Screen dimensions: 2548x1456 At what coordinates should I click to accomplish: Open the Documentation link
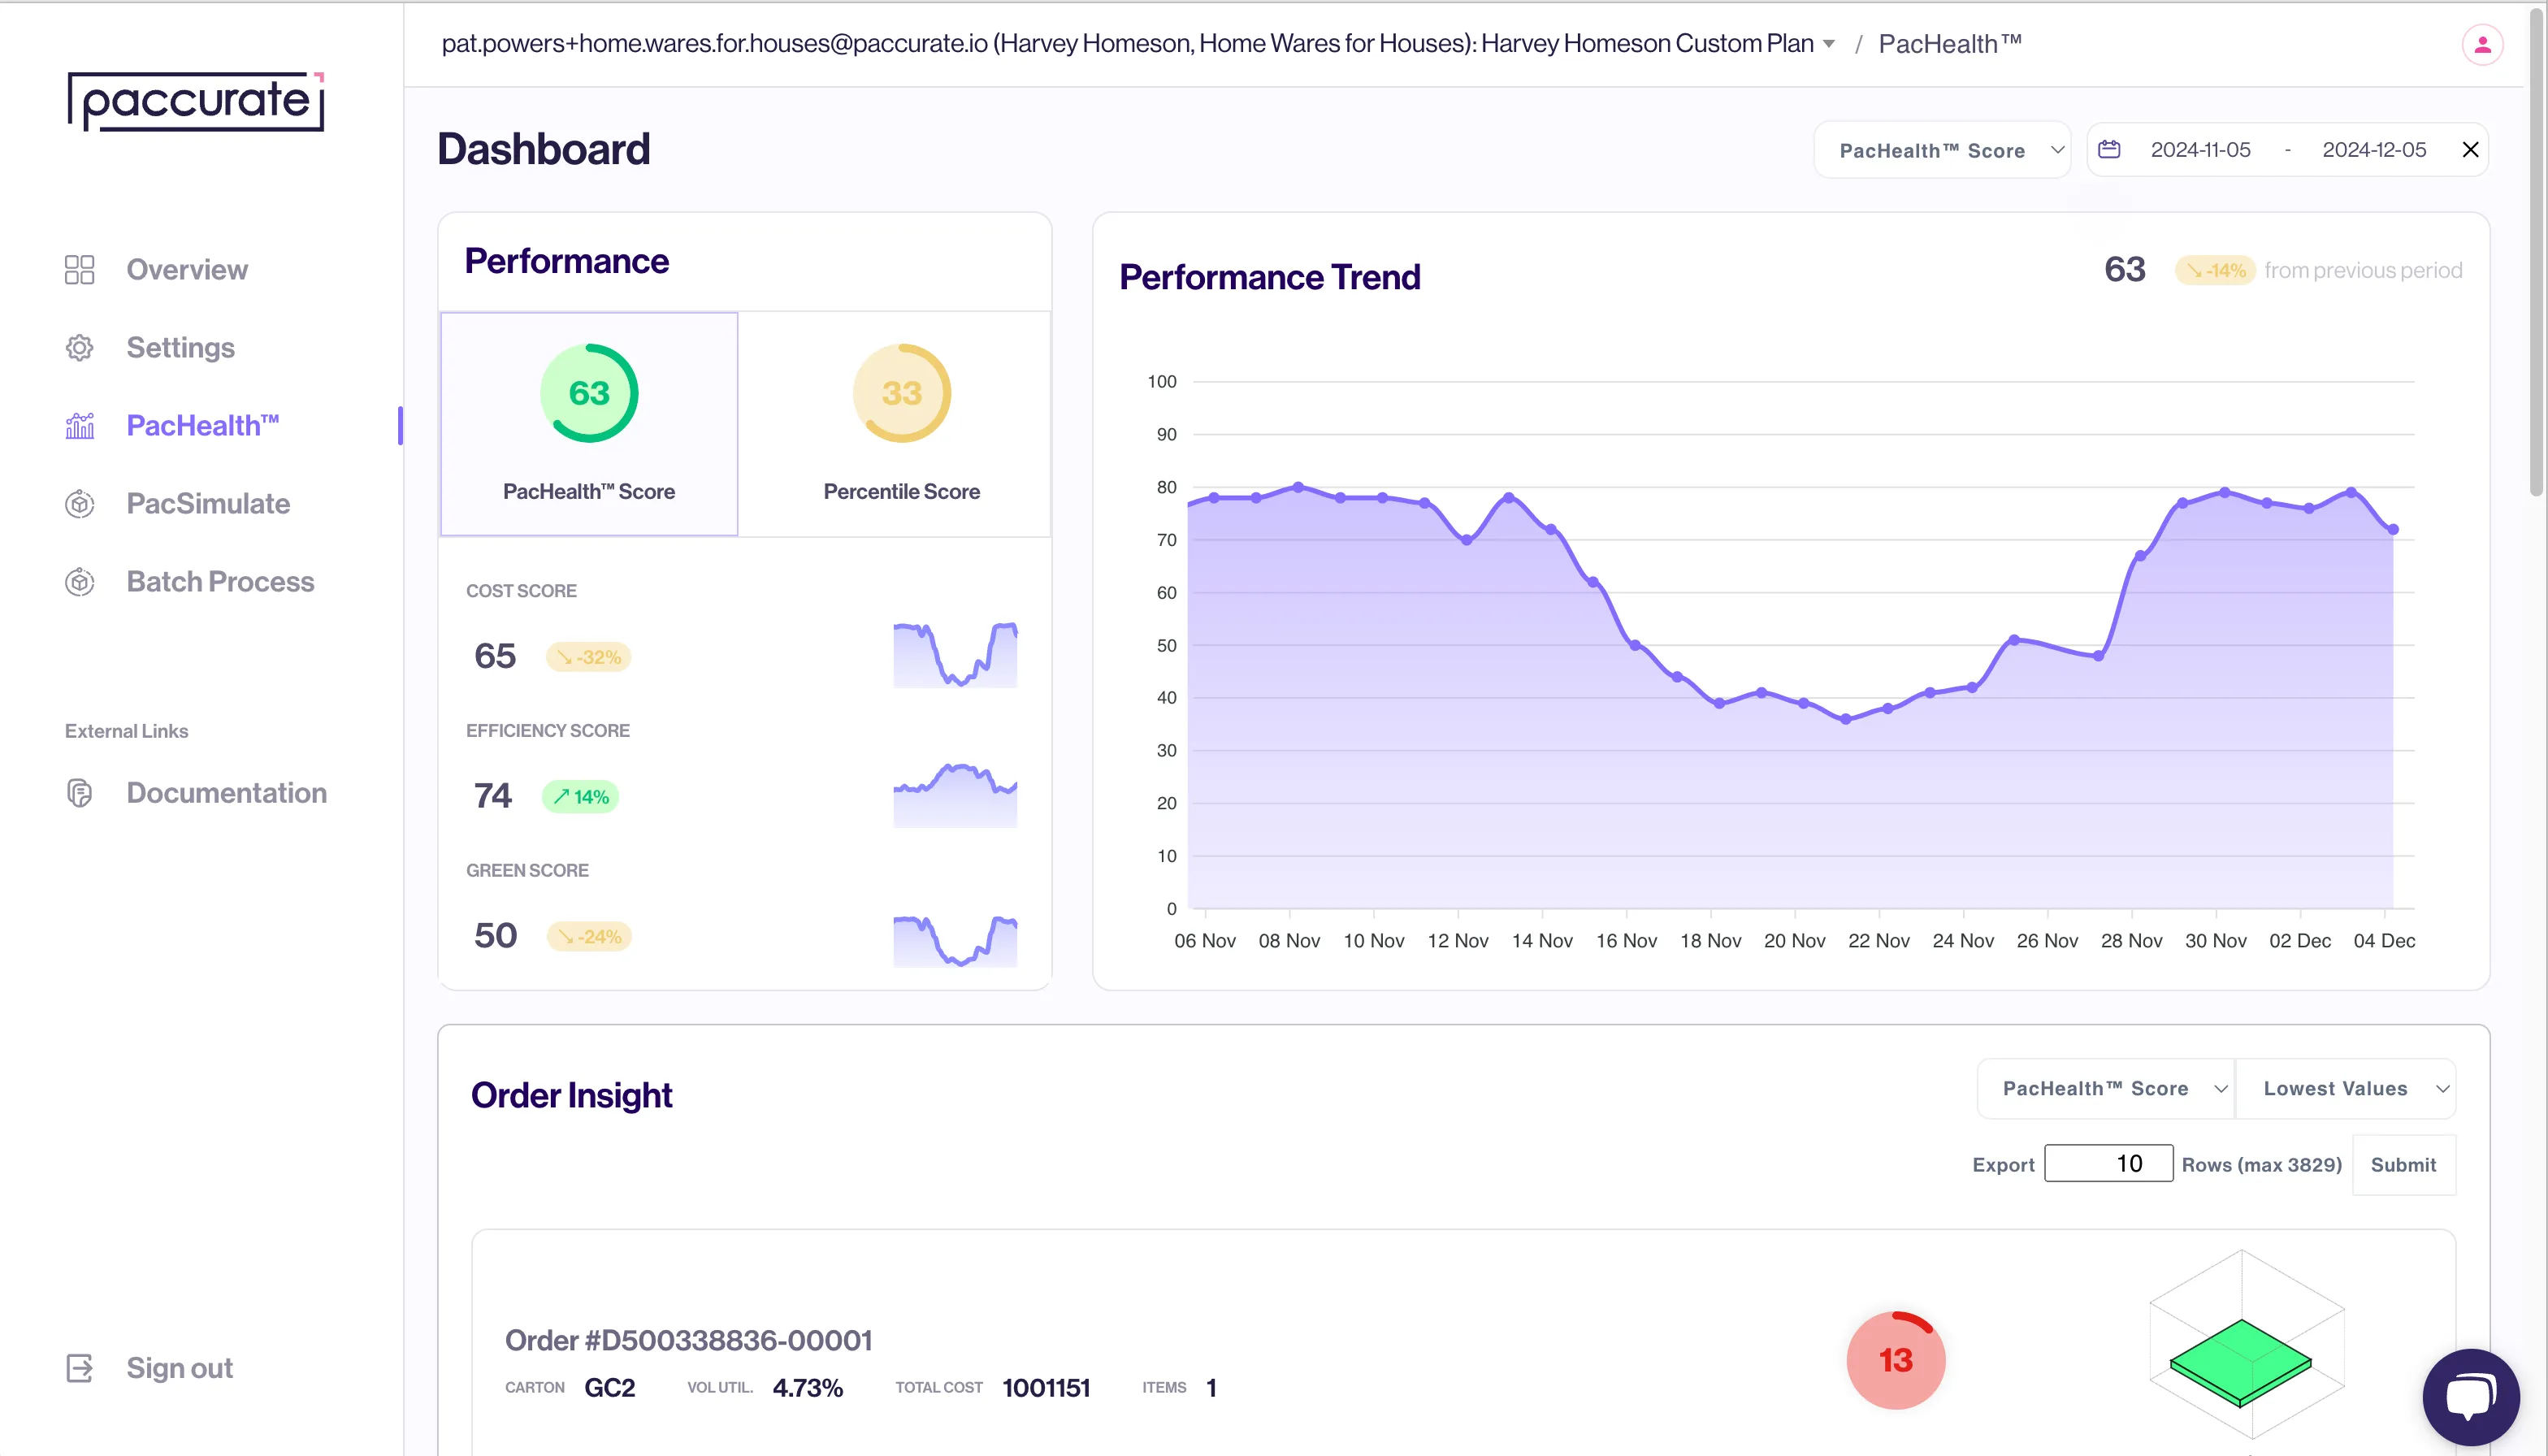[x=227, y=793]
